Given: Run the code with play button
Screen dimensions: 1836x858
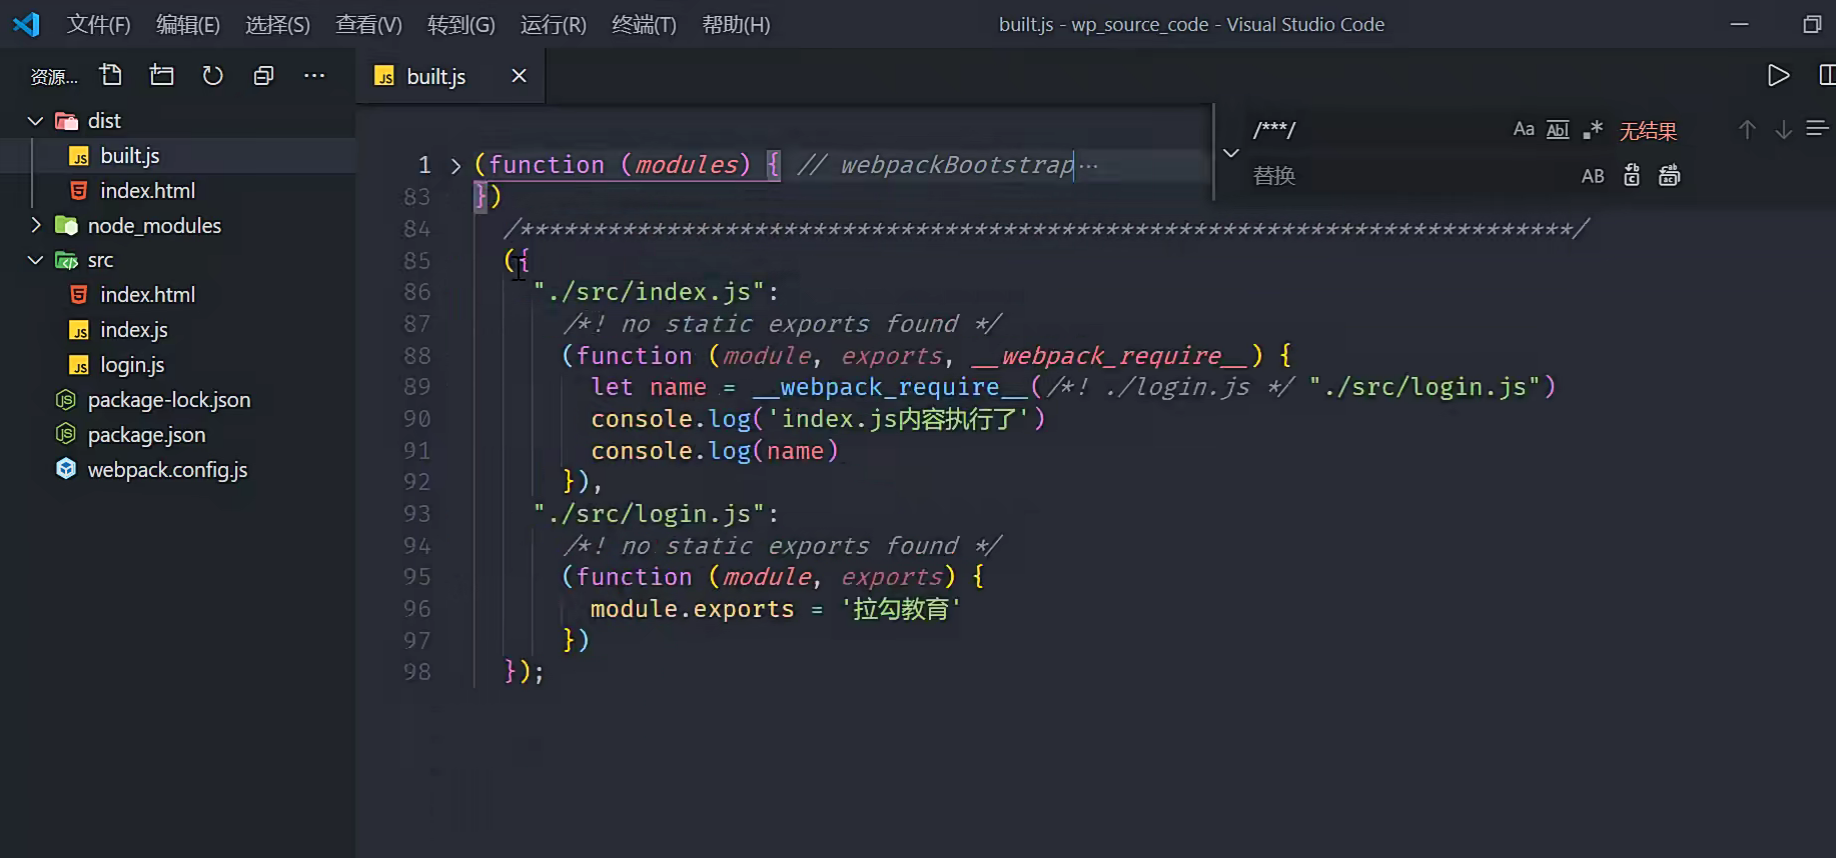Looking at the screenshot, I should tap(1778, 76).
